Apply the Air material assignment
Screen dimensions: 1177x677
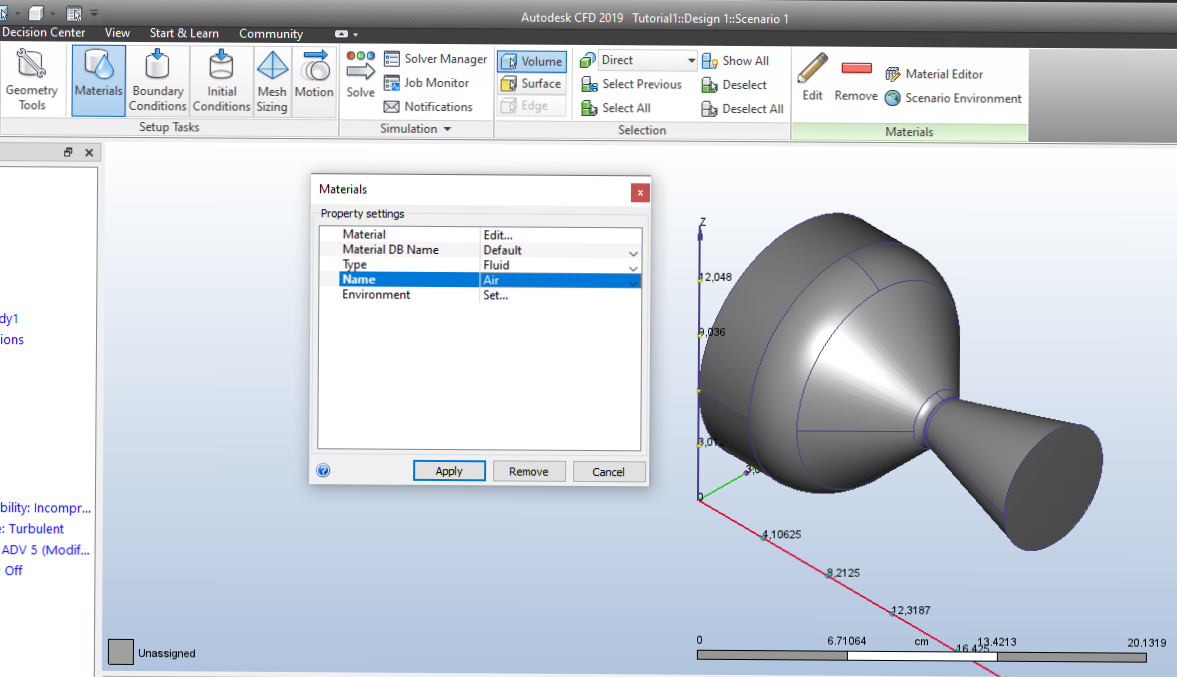click(449, 470)
